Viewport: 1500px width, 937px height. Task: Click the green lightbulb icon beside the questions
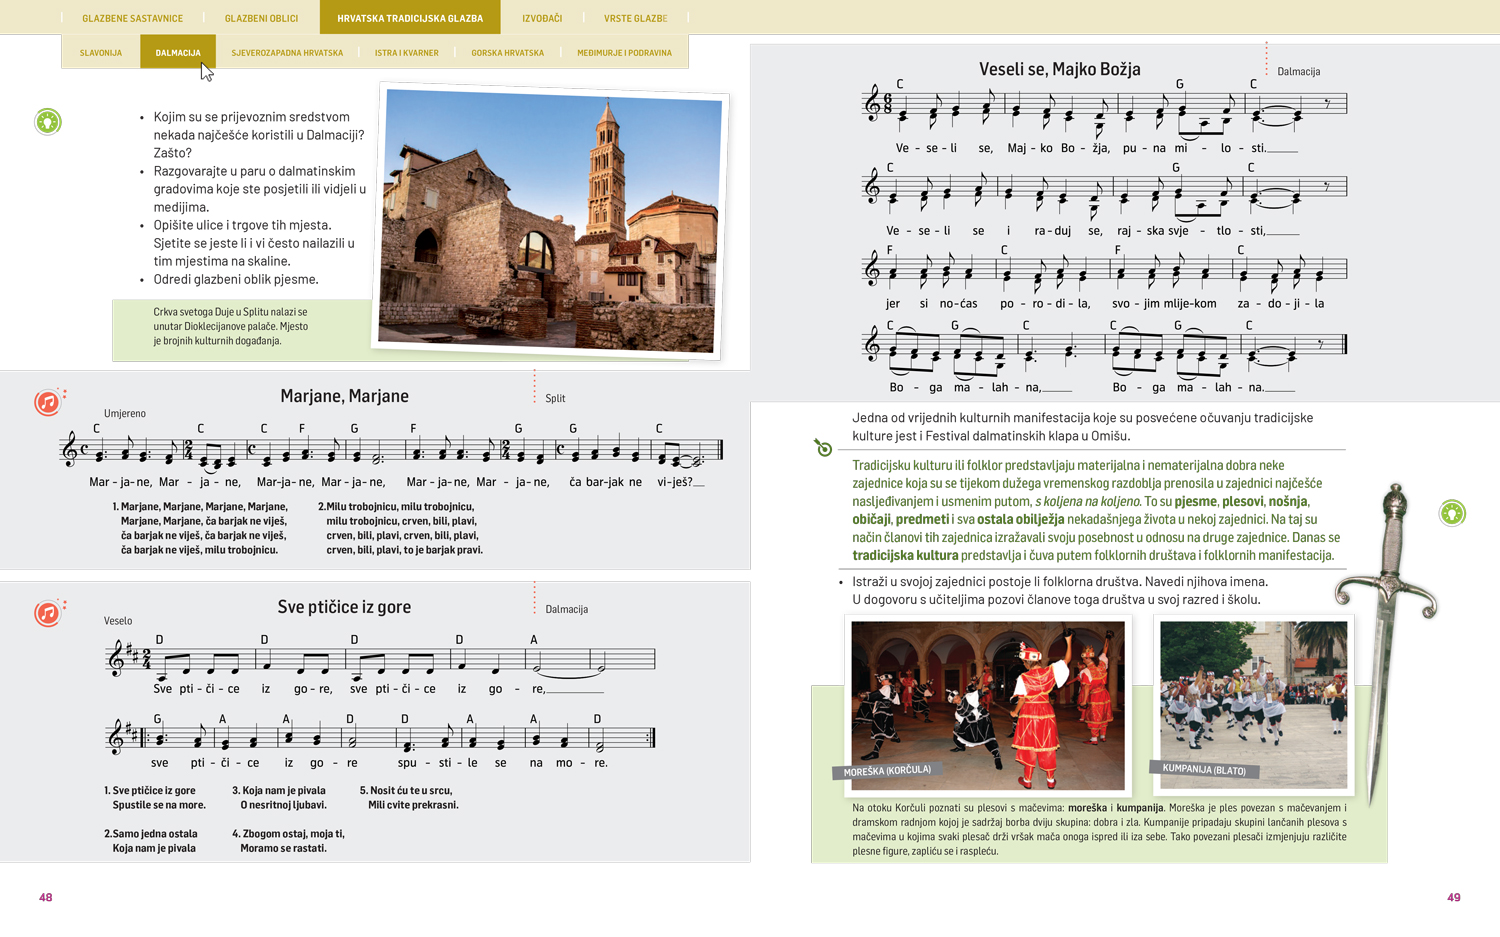click(48, 122)
